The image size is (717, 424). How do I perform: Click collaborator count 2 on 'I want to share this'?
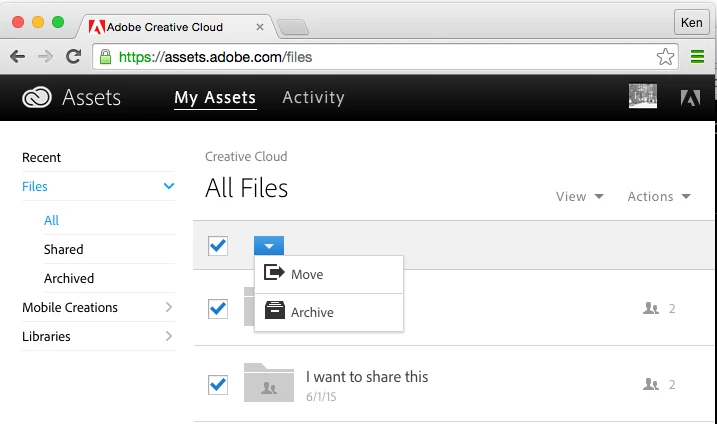click(x=672, y=385)
